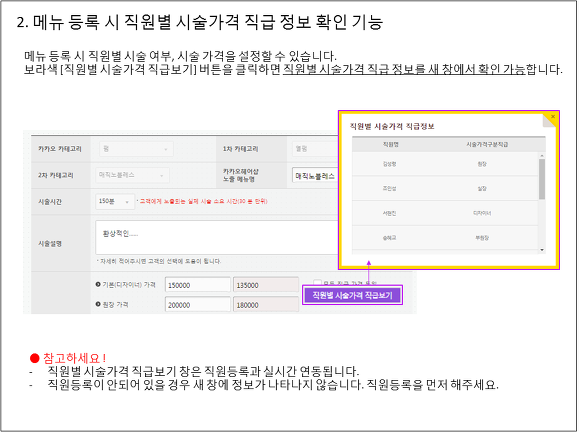Click the 직원별 시술가격 직급보기 purple button
Screen dimensions: 580x435
click(352, 296)
